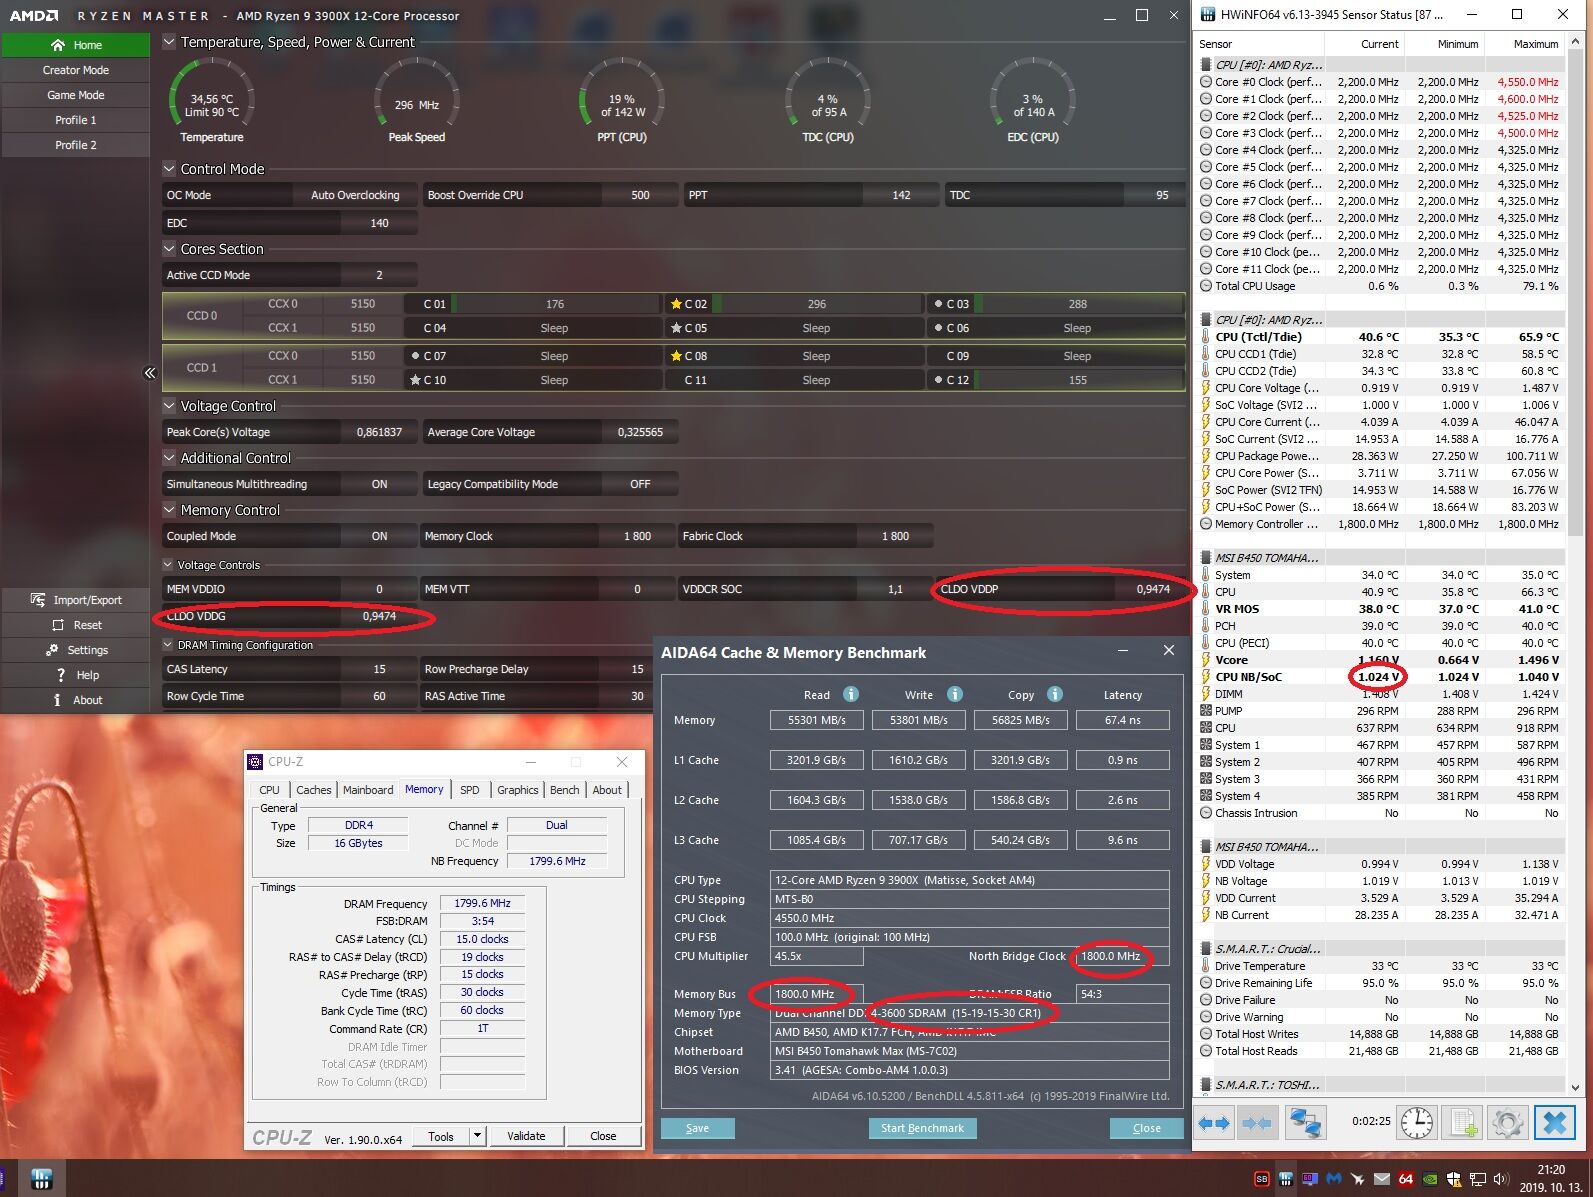Image resolution: width=1593 pixels, height=1197 pixels.
Task: Open Ryzen Master Settings gears item
Action: tap(76, 650)
